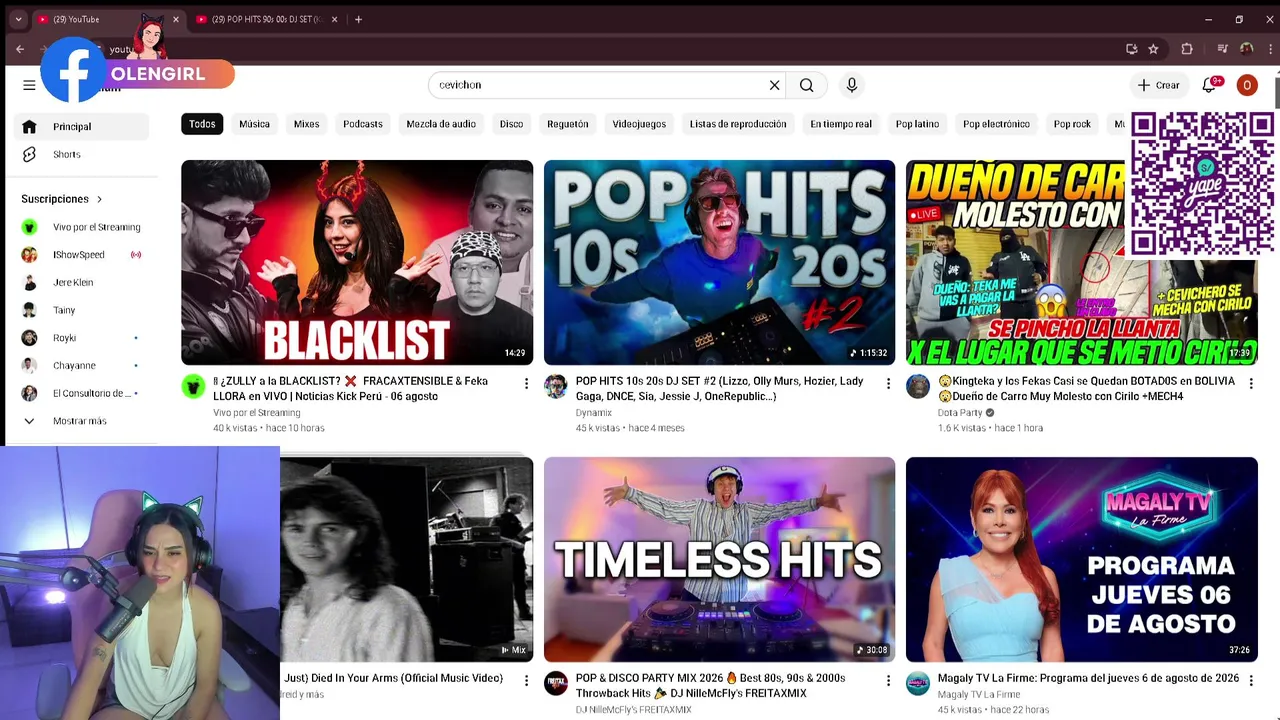Clear the search box with the X icon
Image resolution: width=1280 pixels, height=720 pixels.
point(774,85)
